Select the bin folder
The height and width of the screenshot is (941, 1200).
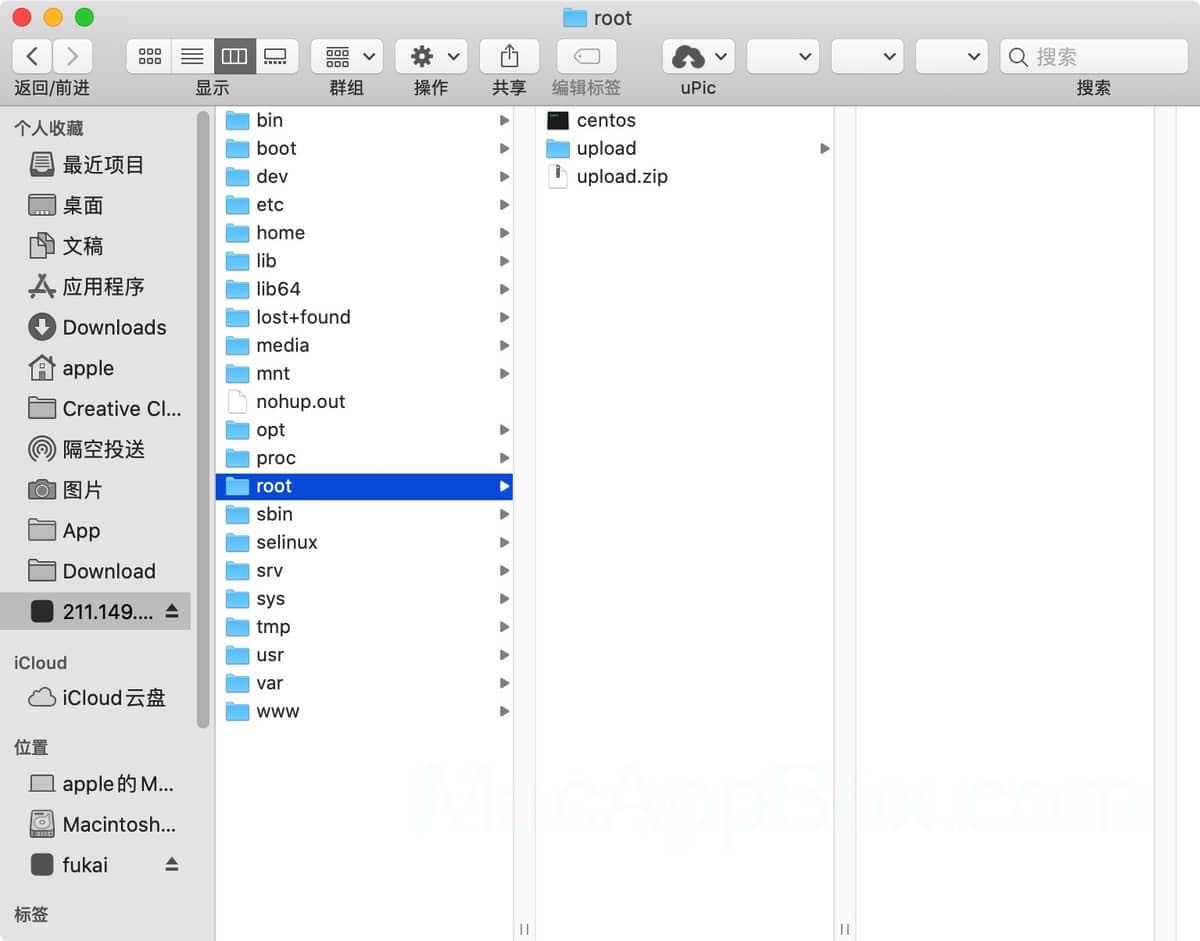(x=364, y=120)
